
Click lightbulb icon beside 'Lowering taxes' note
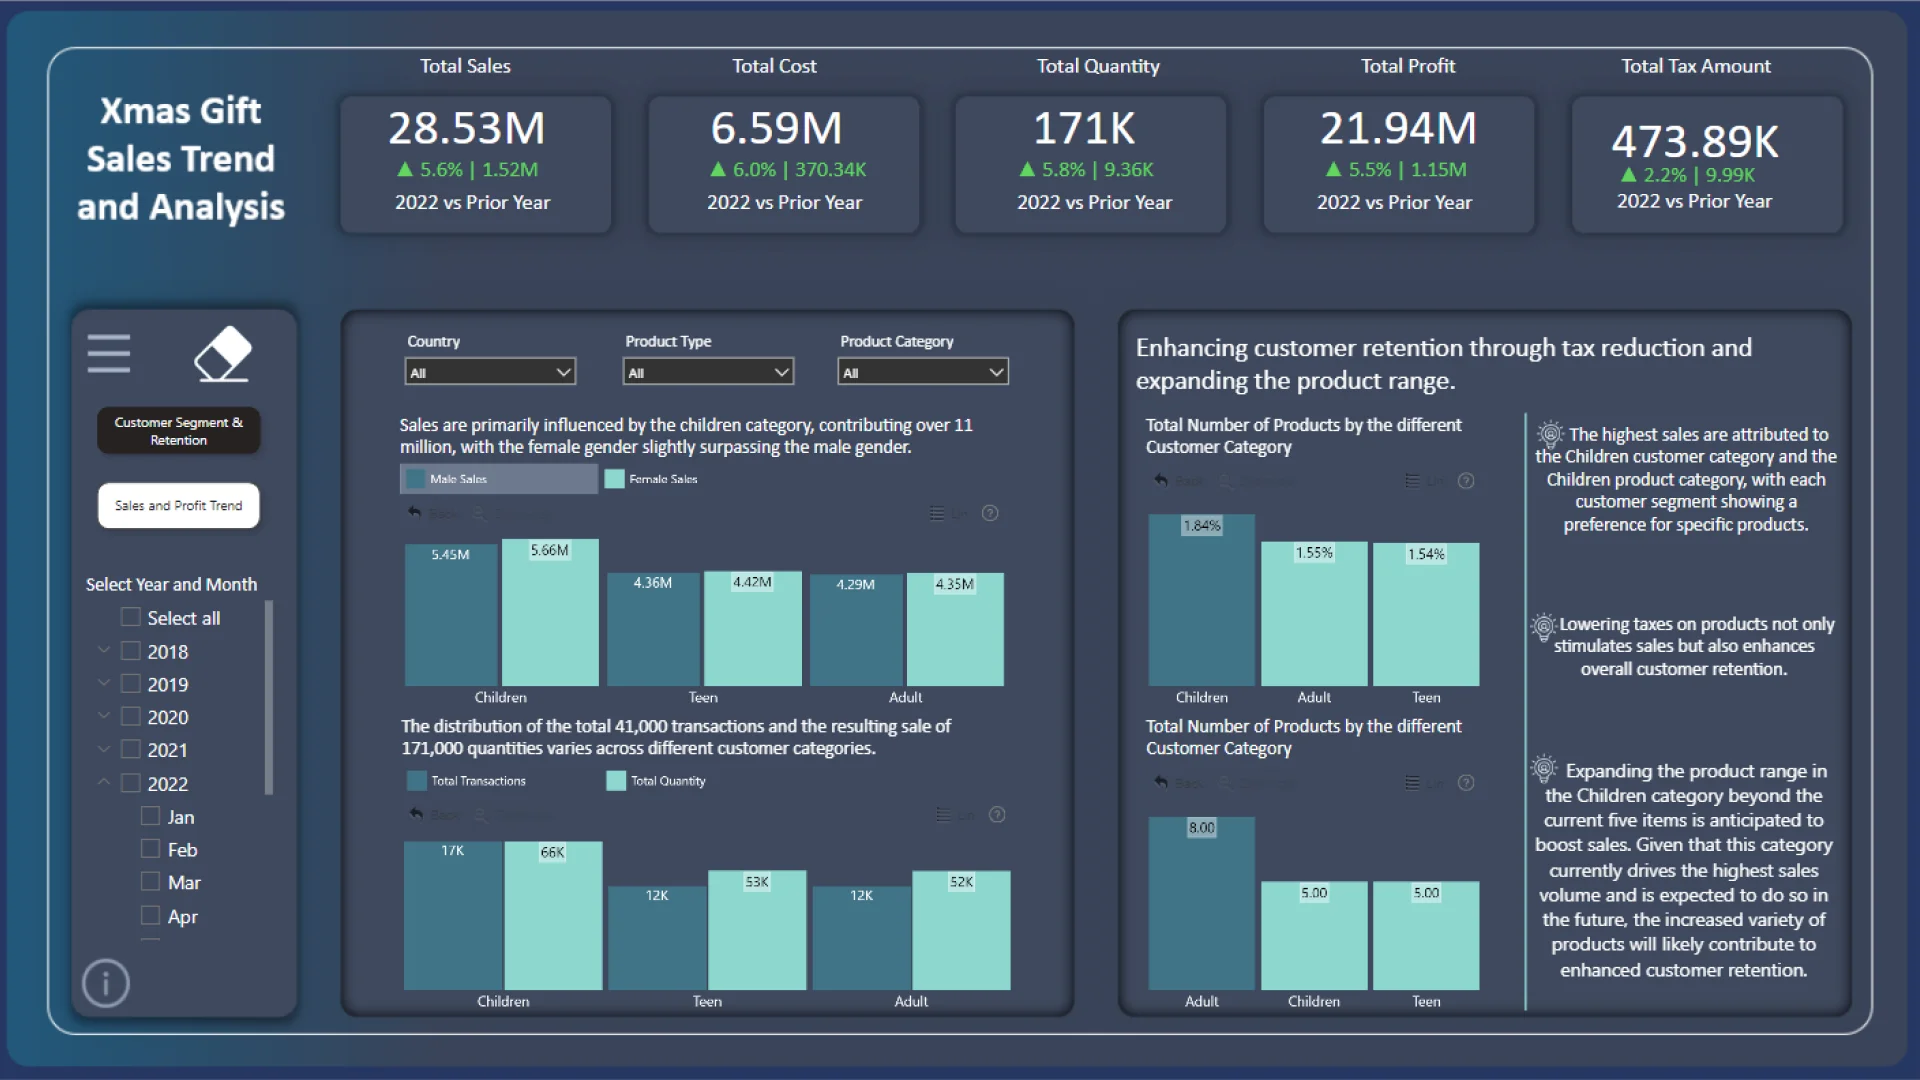[x=1543, y=627]
